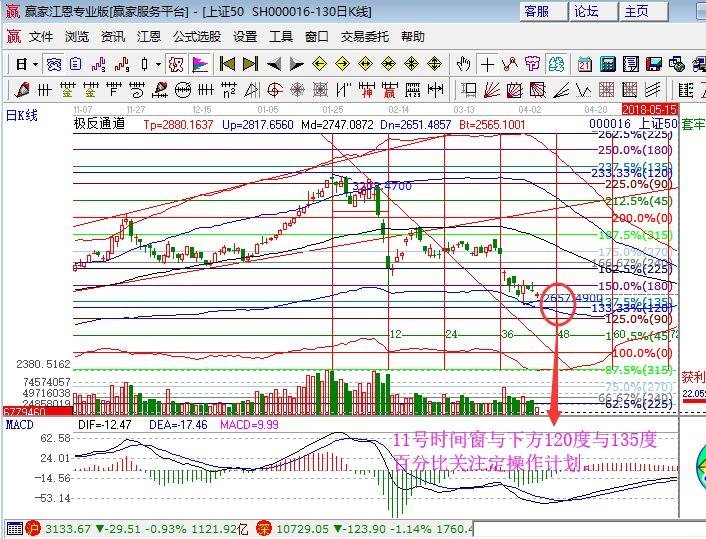Open the 浏览 menu
This screenshot has height=539, width=706.
77,36
